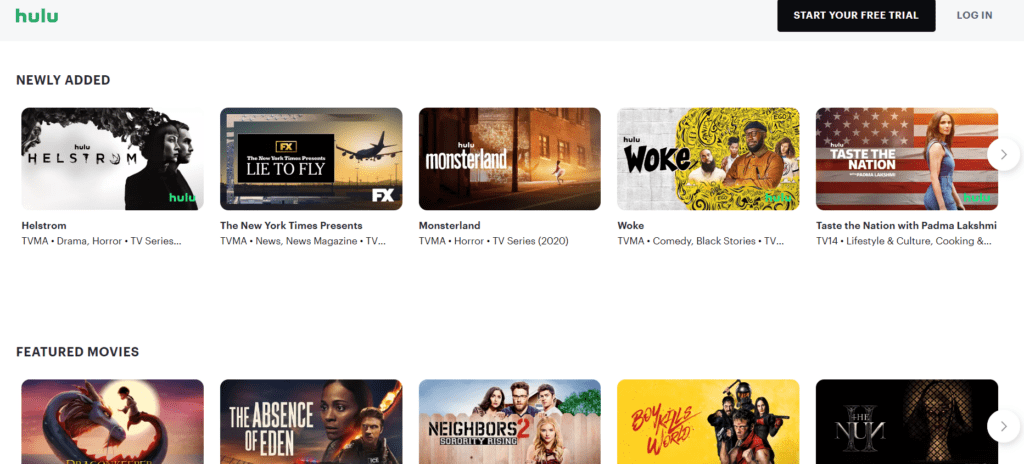Select Neighbors 2 Sorority Rising poster
1024x464 pixels.
[509, 422]
